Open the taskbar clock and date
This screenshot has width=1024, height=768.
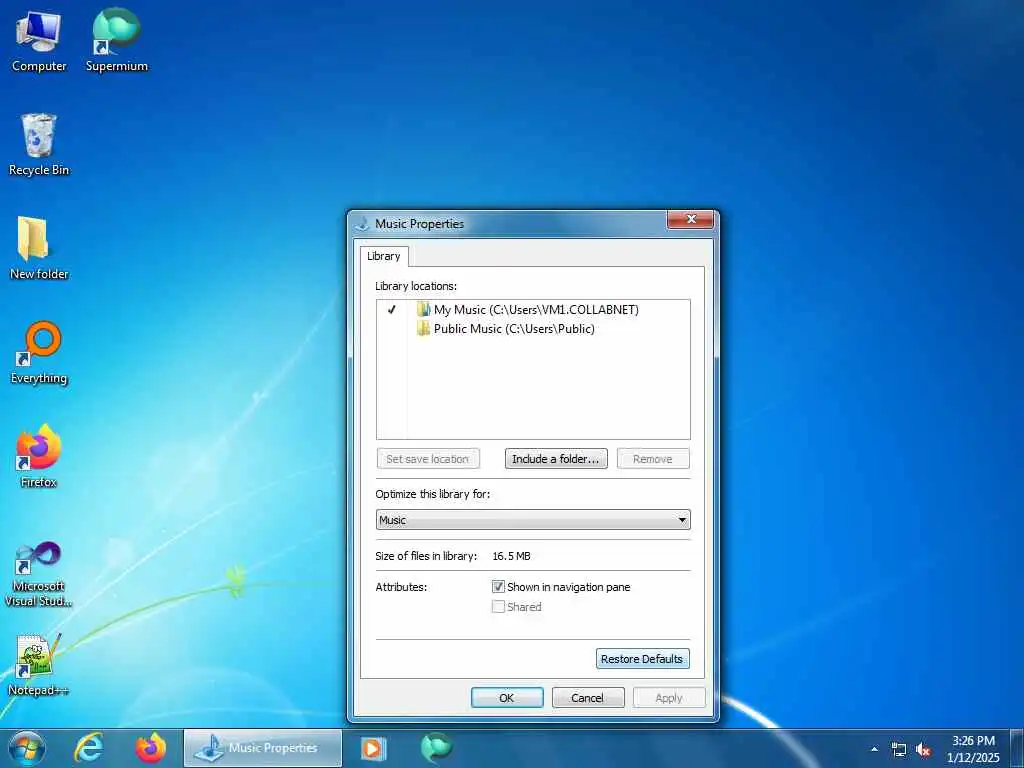click(973, 749)
